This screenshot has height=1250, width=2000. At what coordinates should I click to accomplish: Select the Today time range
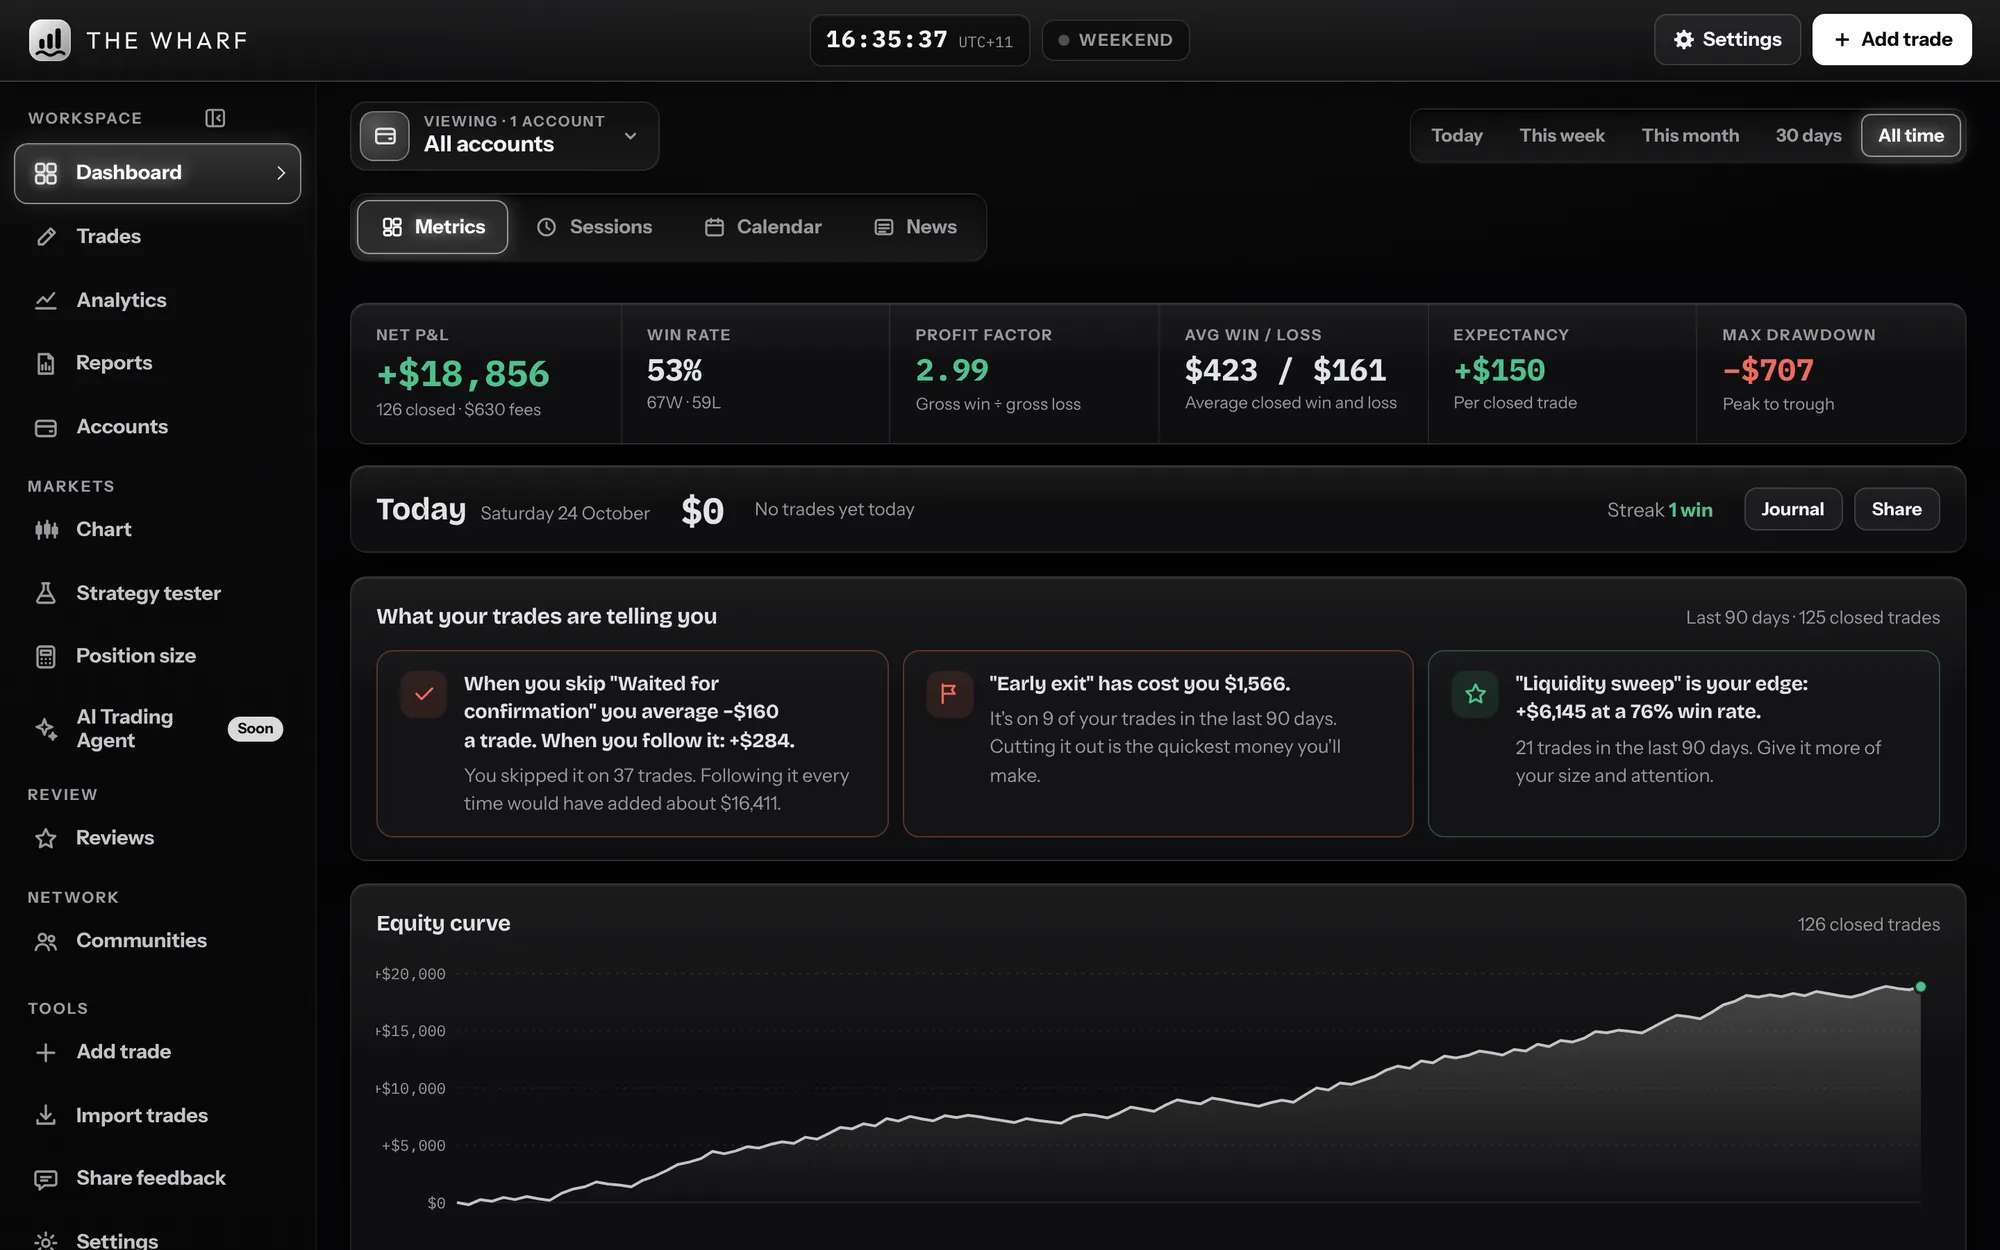[x=1456, y=135]
